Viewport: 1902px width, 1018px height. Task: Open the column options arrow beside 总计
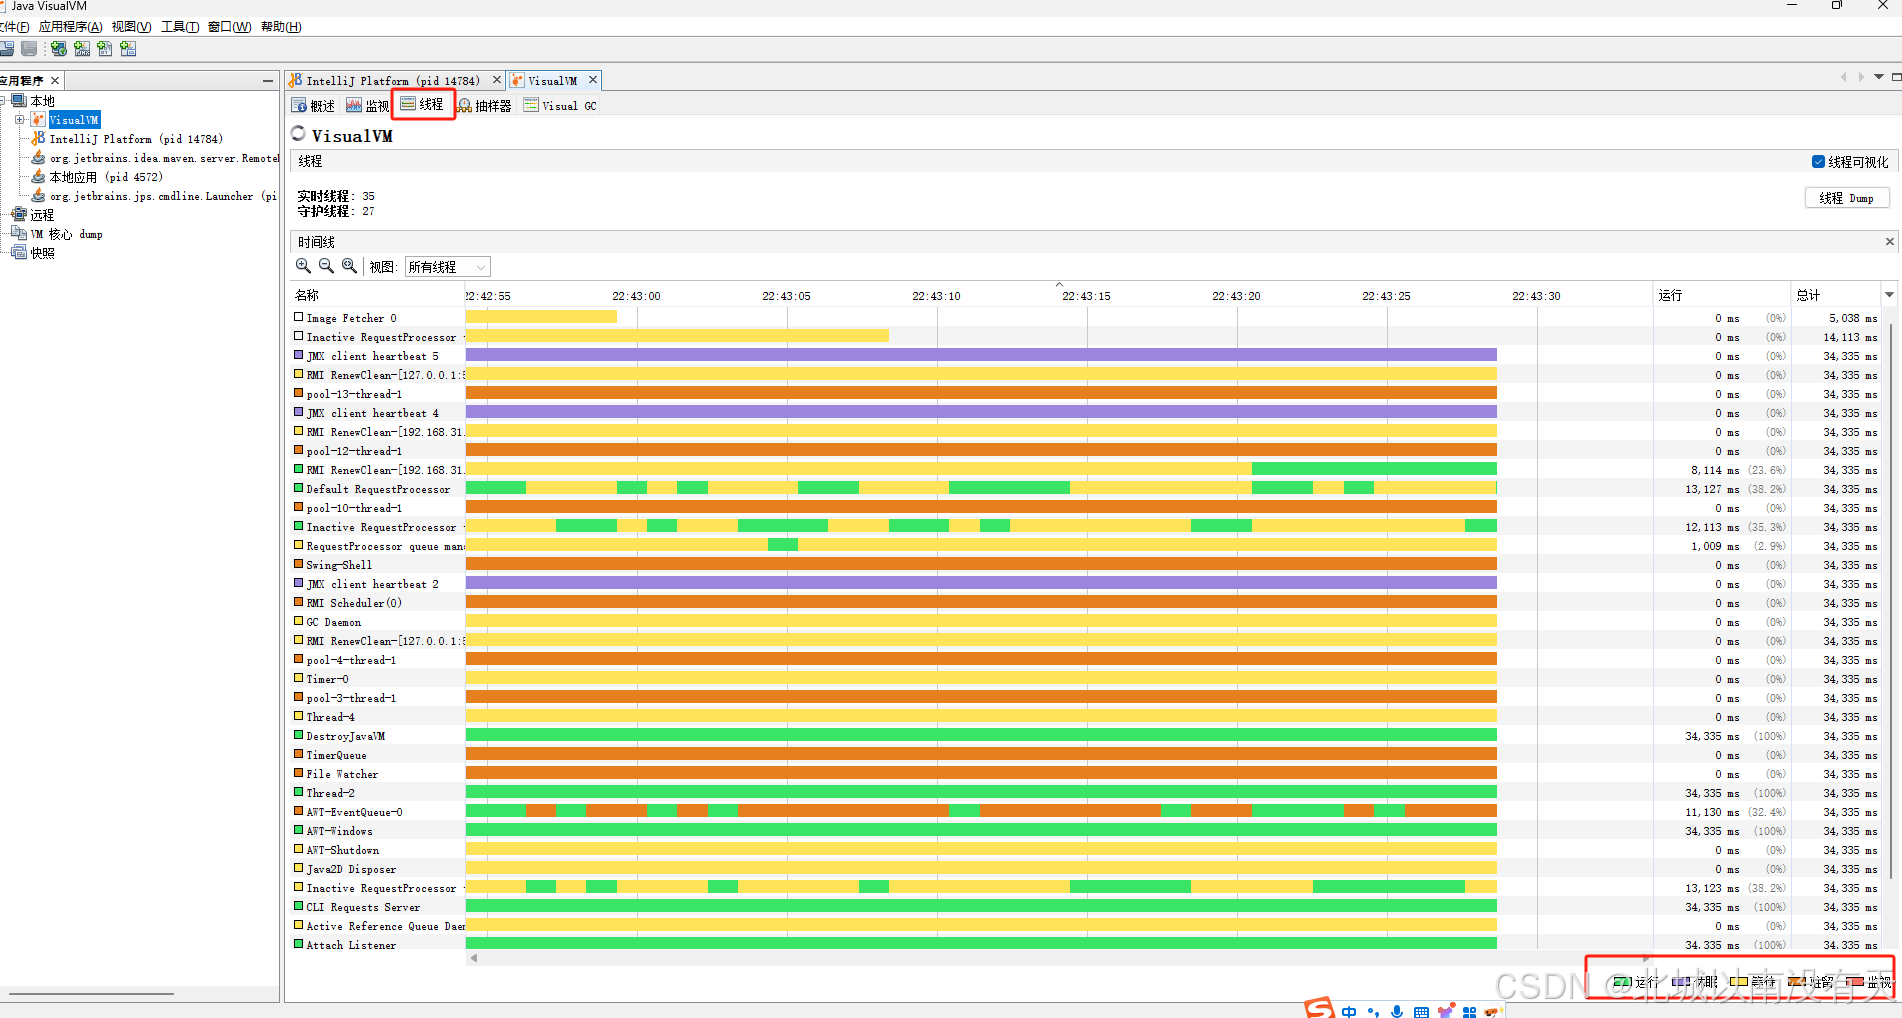tap(1889, 295)
